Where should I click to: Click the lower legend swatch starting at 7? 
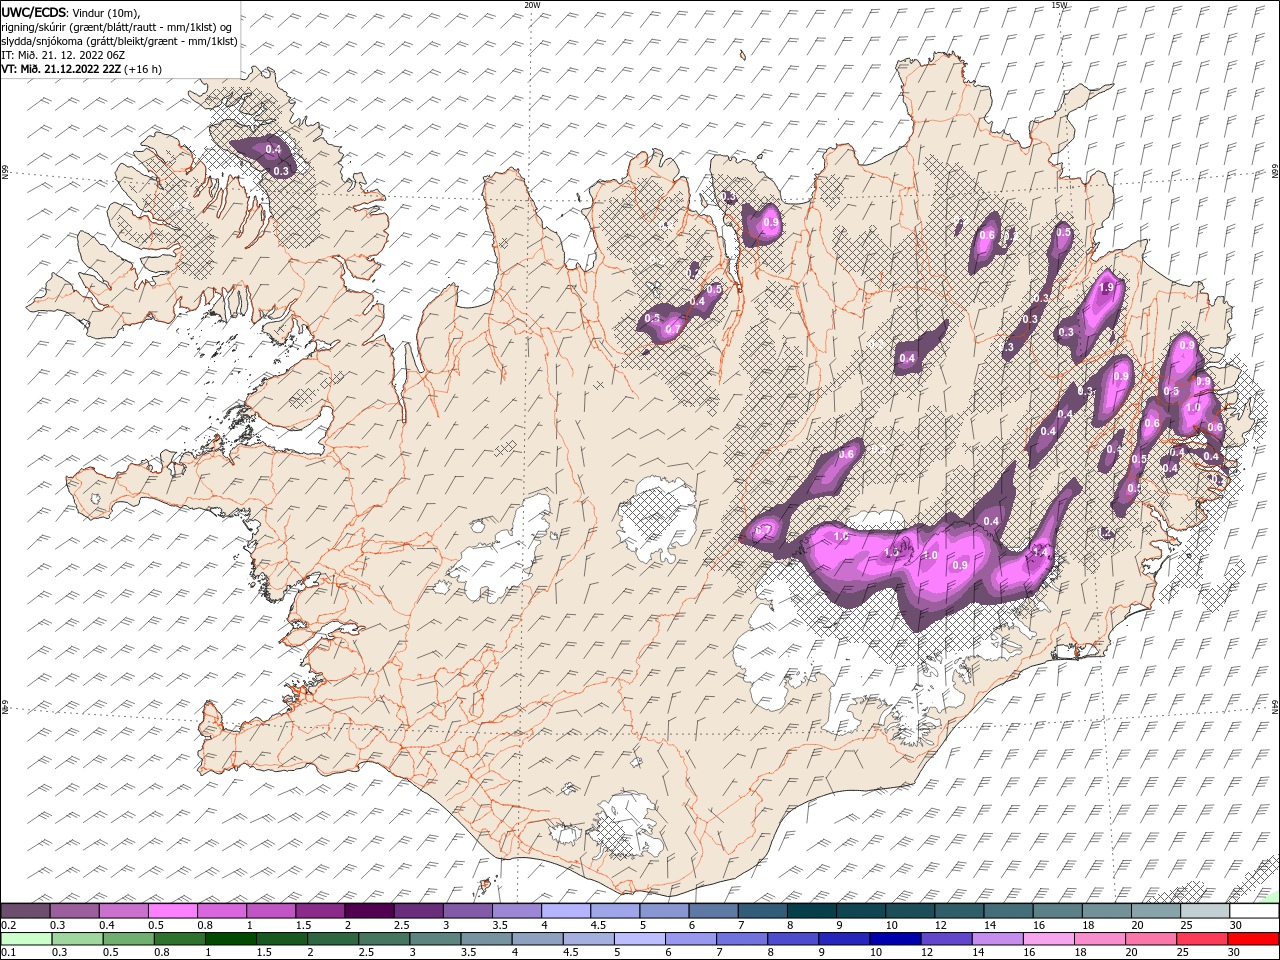pos(741,939)
